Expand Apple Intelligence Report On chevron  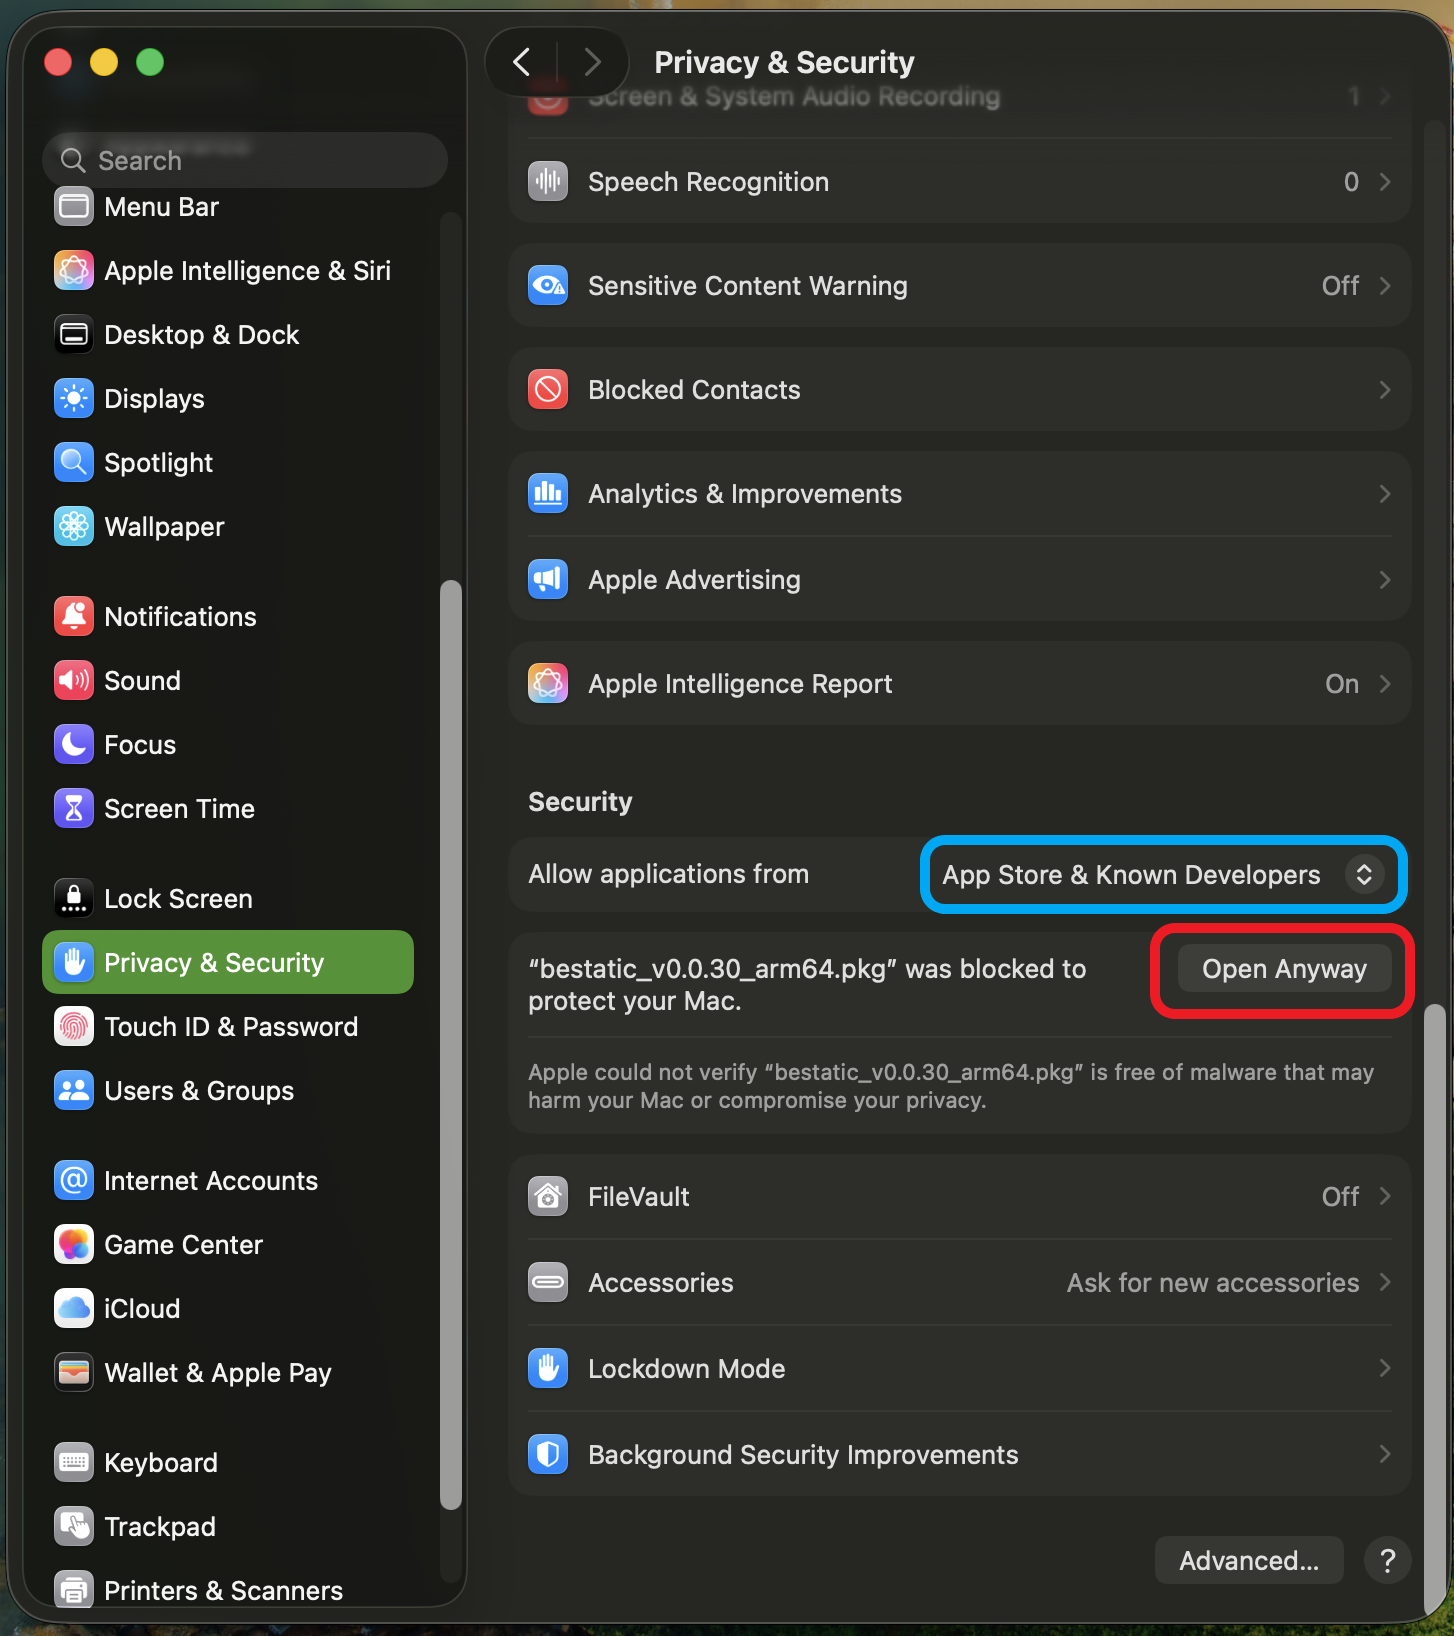click(1384, 684)
